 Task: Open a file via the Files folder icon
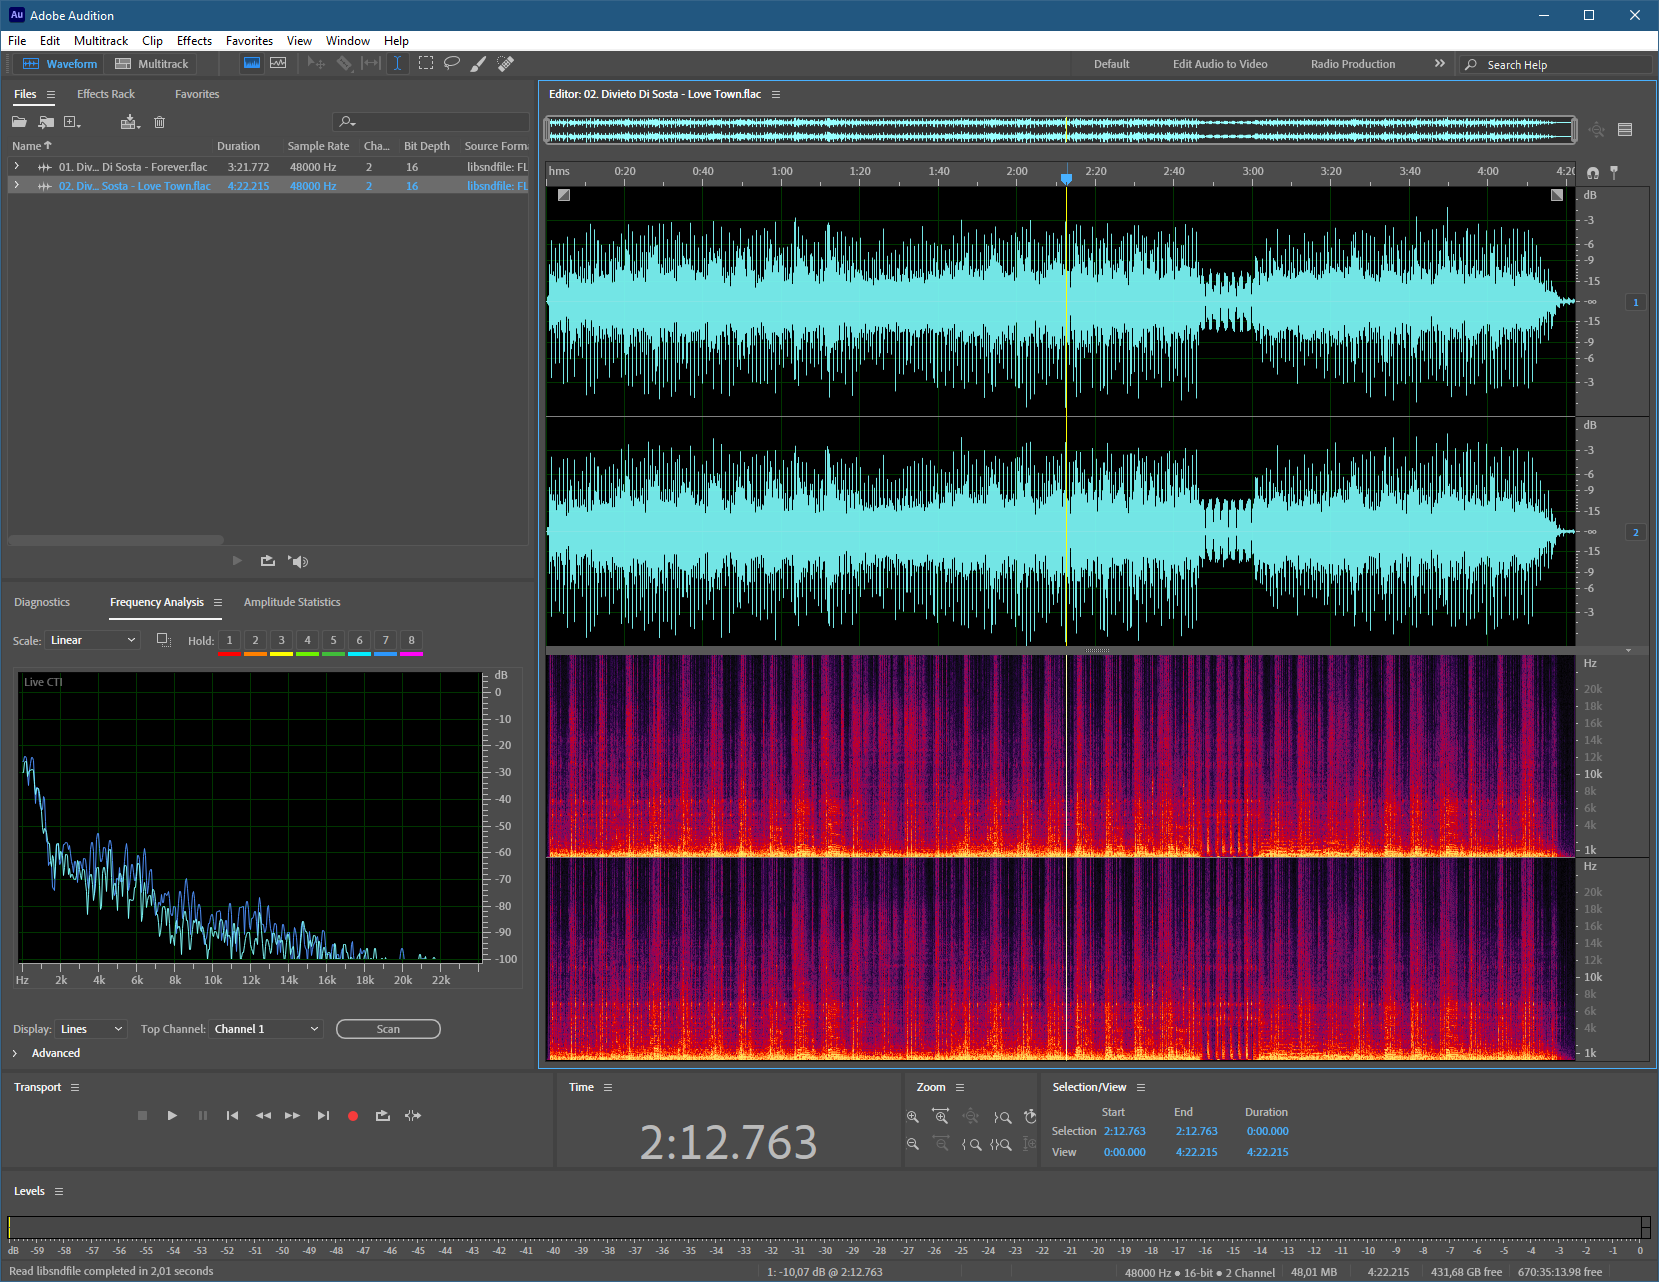pos(19,122)
